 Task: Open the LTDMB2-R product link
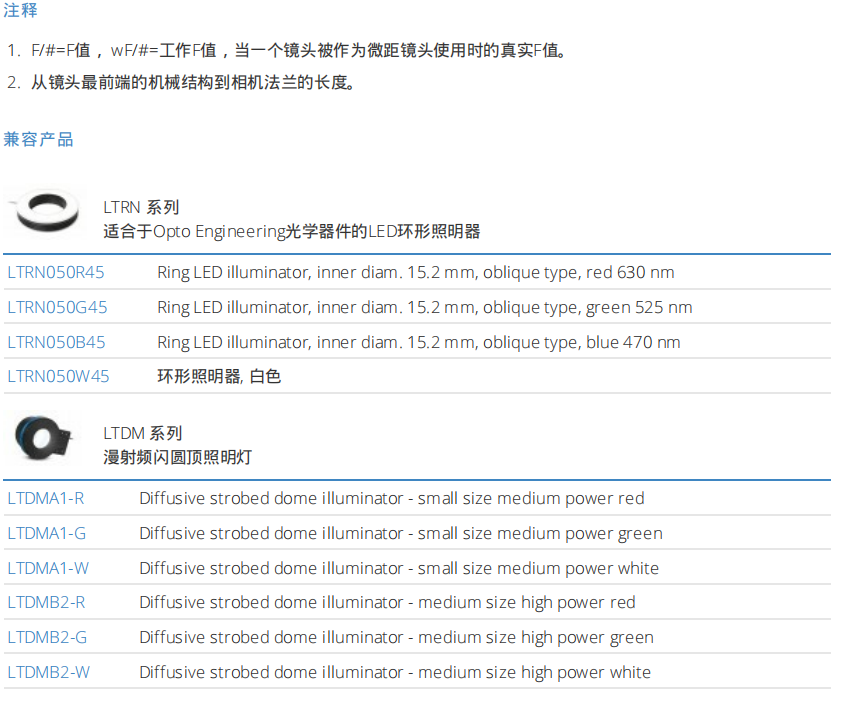(x=46, y=603)
